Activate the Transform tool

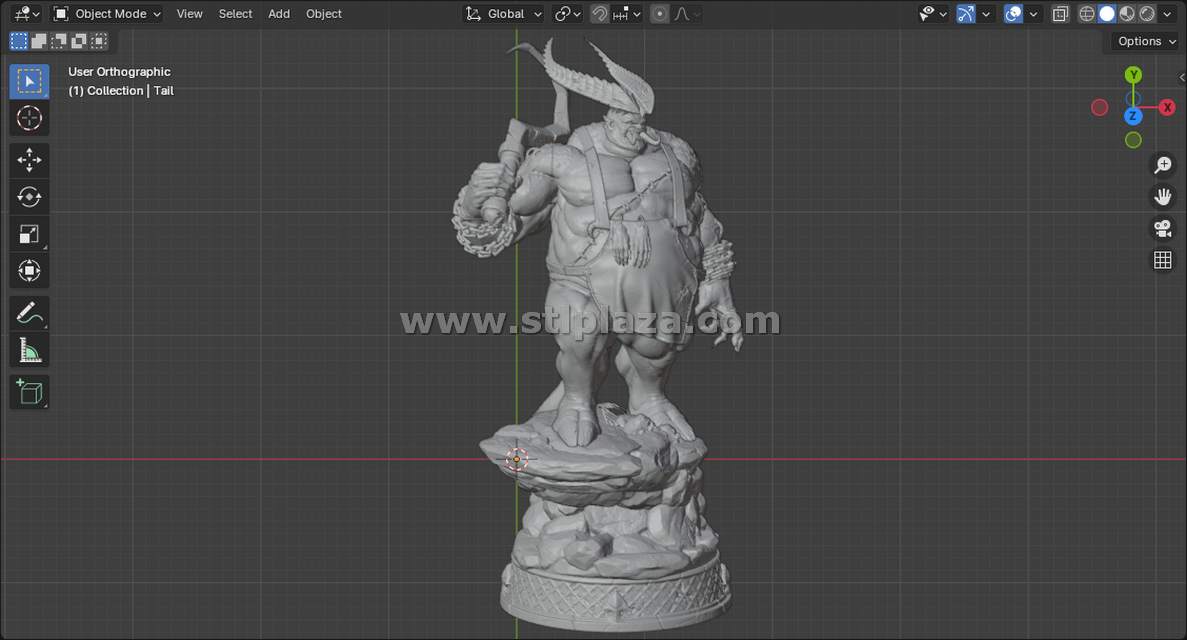pos(30,270)
